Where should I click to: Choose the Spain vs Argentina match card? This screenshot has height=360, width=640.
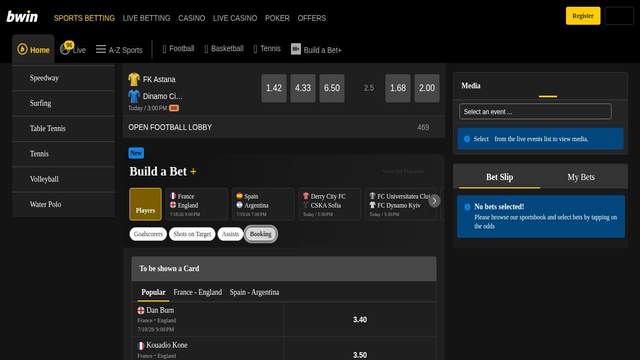tap(263, 204)
